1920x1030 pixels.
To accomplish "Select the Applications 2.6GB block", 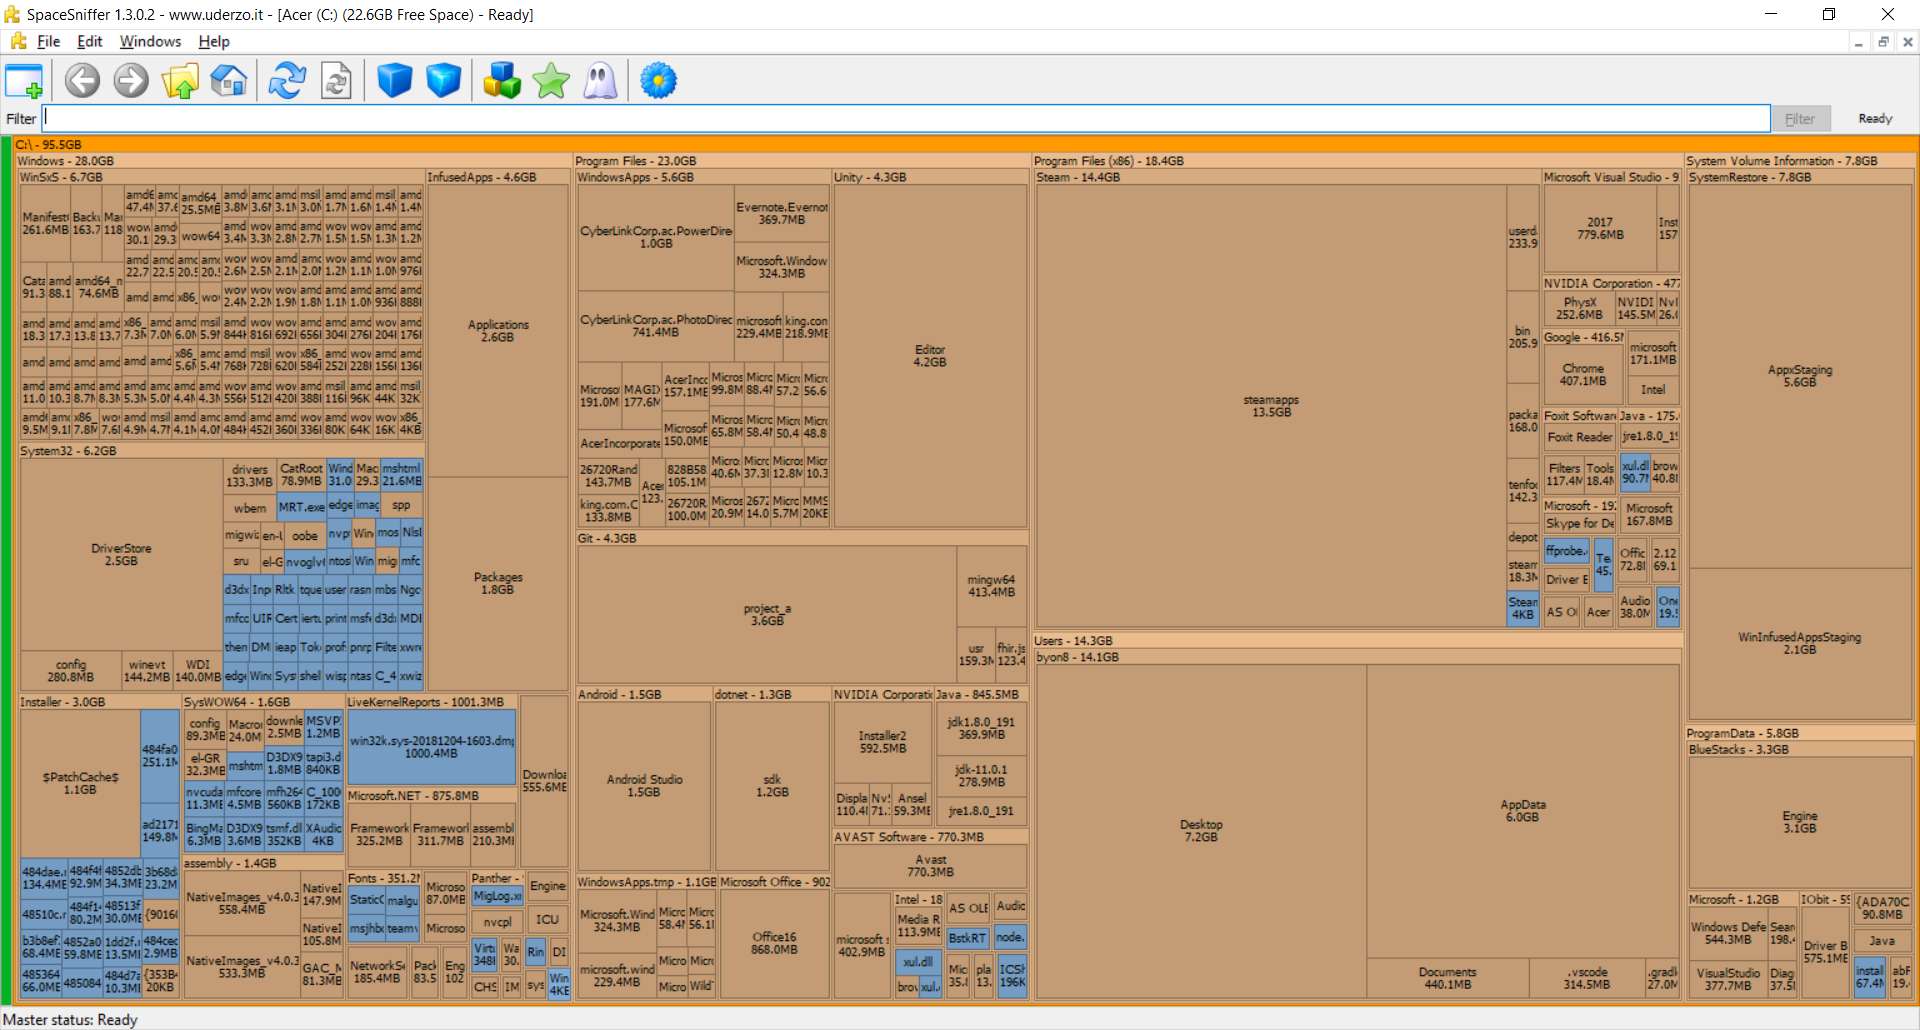I will pos(497,331).
